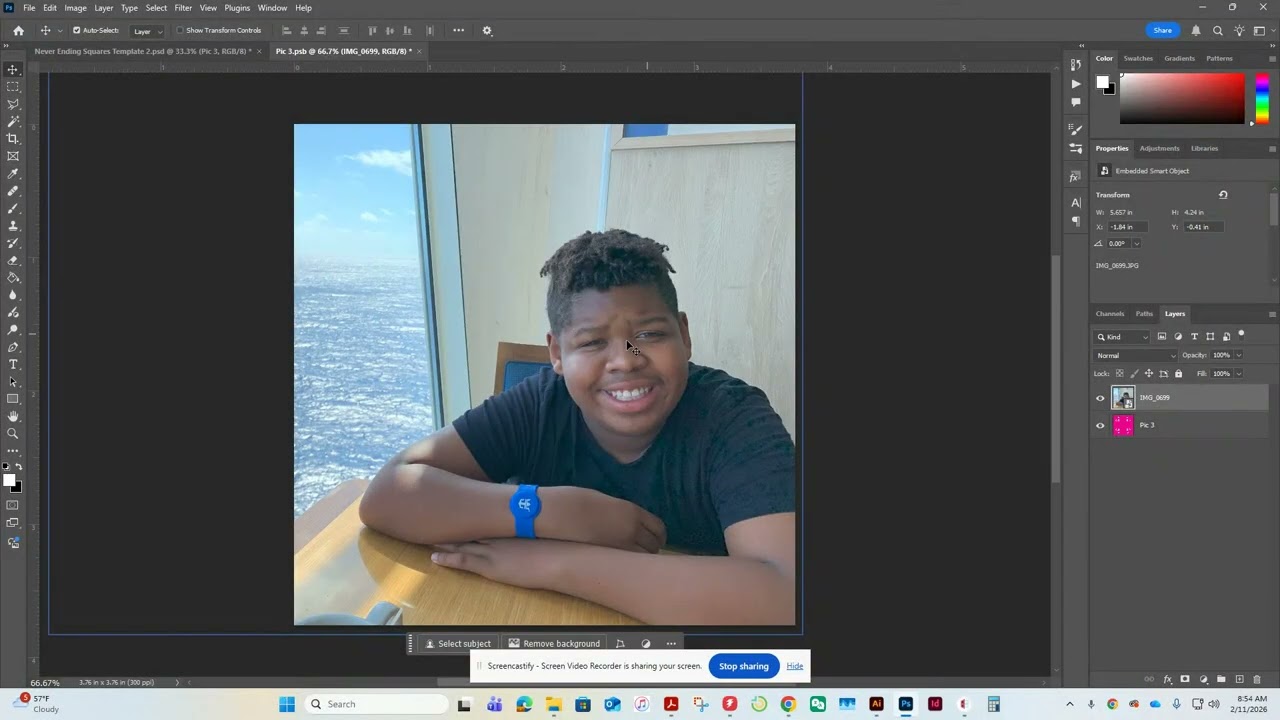1280x720 pixels.
Task: Click Select subject button
Action: [x=458, y=644]
